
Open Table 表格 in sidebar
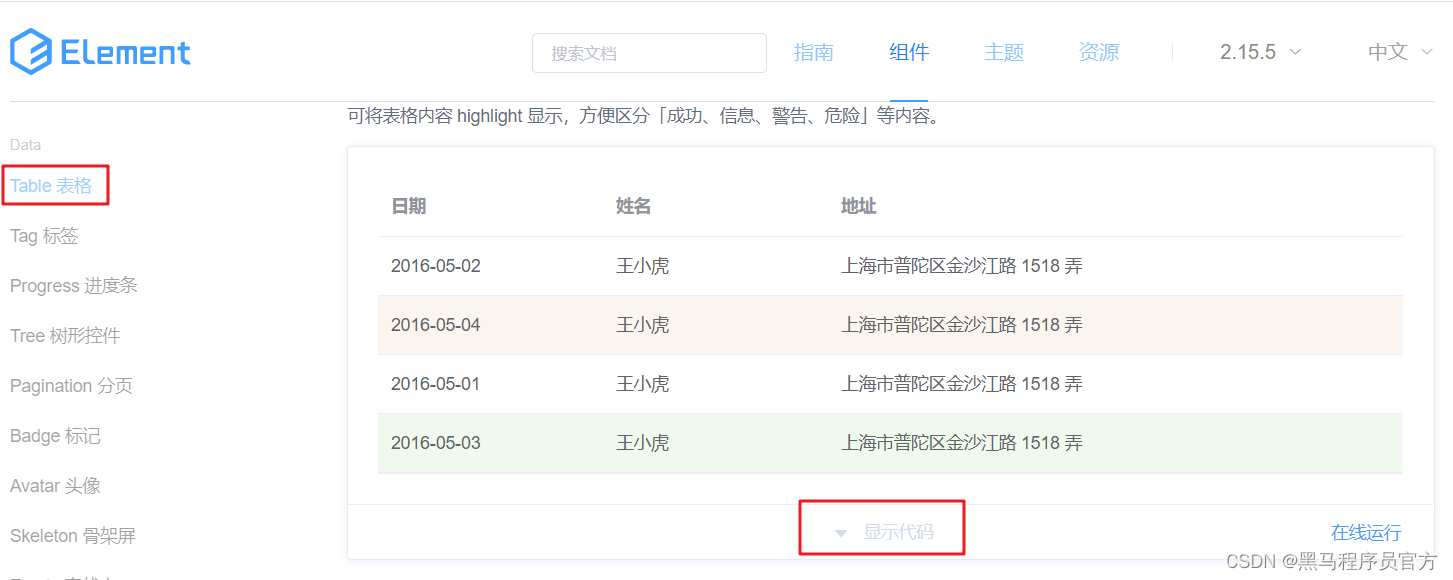[x=51, y=186]
